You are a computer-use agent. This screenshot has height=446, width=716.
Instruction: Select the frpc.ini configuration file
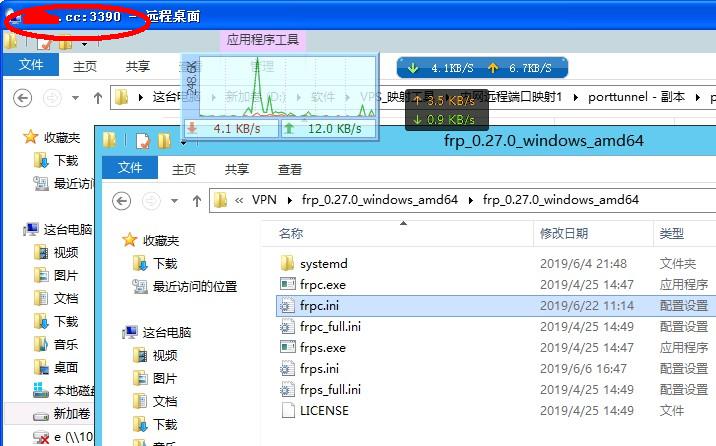tap(320, 305)
